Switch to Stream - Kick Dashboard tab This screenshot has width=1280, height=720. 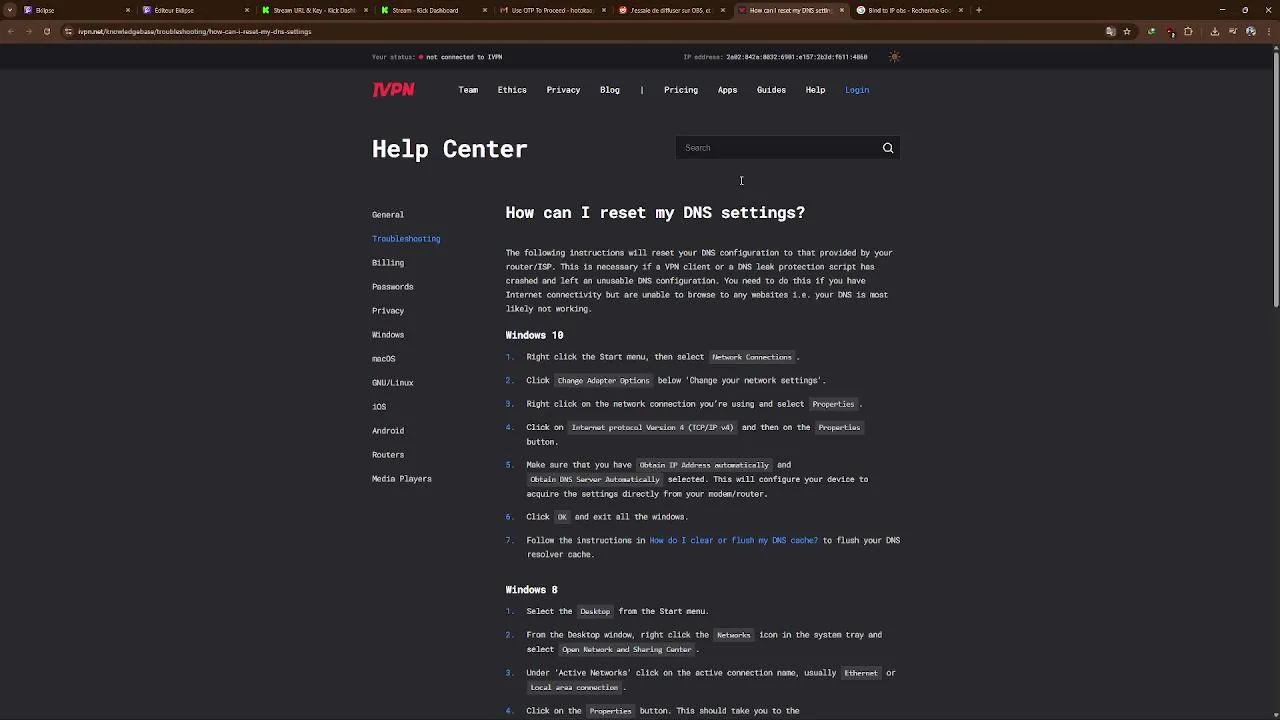[x=432, y=10]
